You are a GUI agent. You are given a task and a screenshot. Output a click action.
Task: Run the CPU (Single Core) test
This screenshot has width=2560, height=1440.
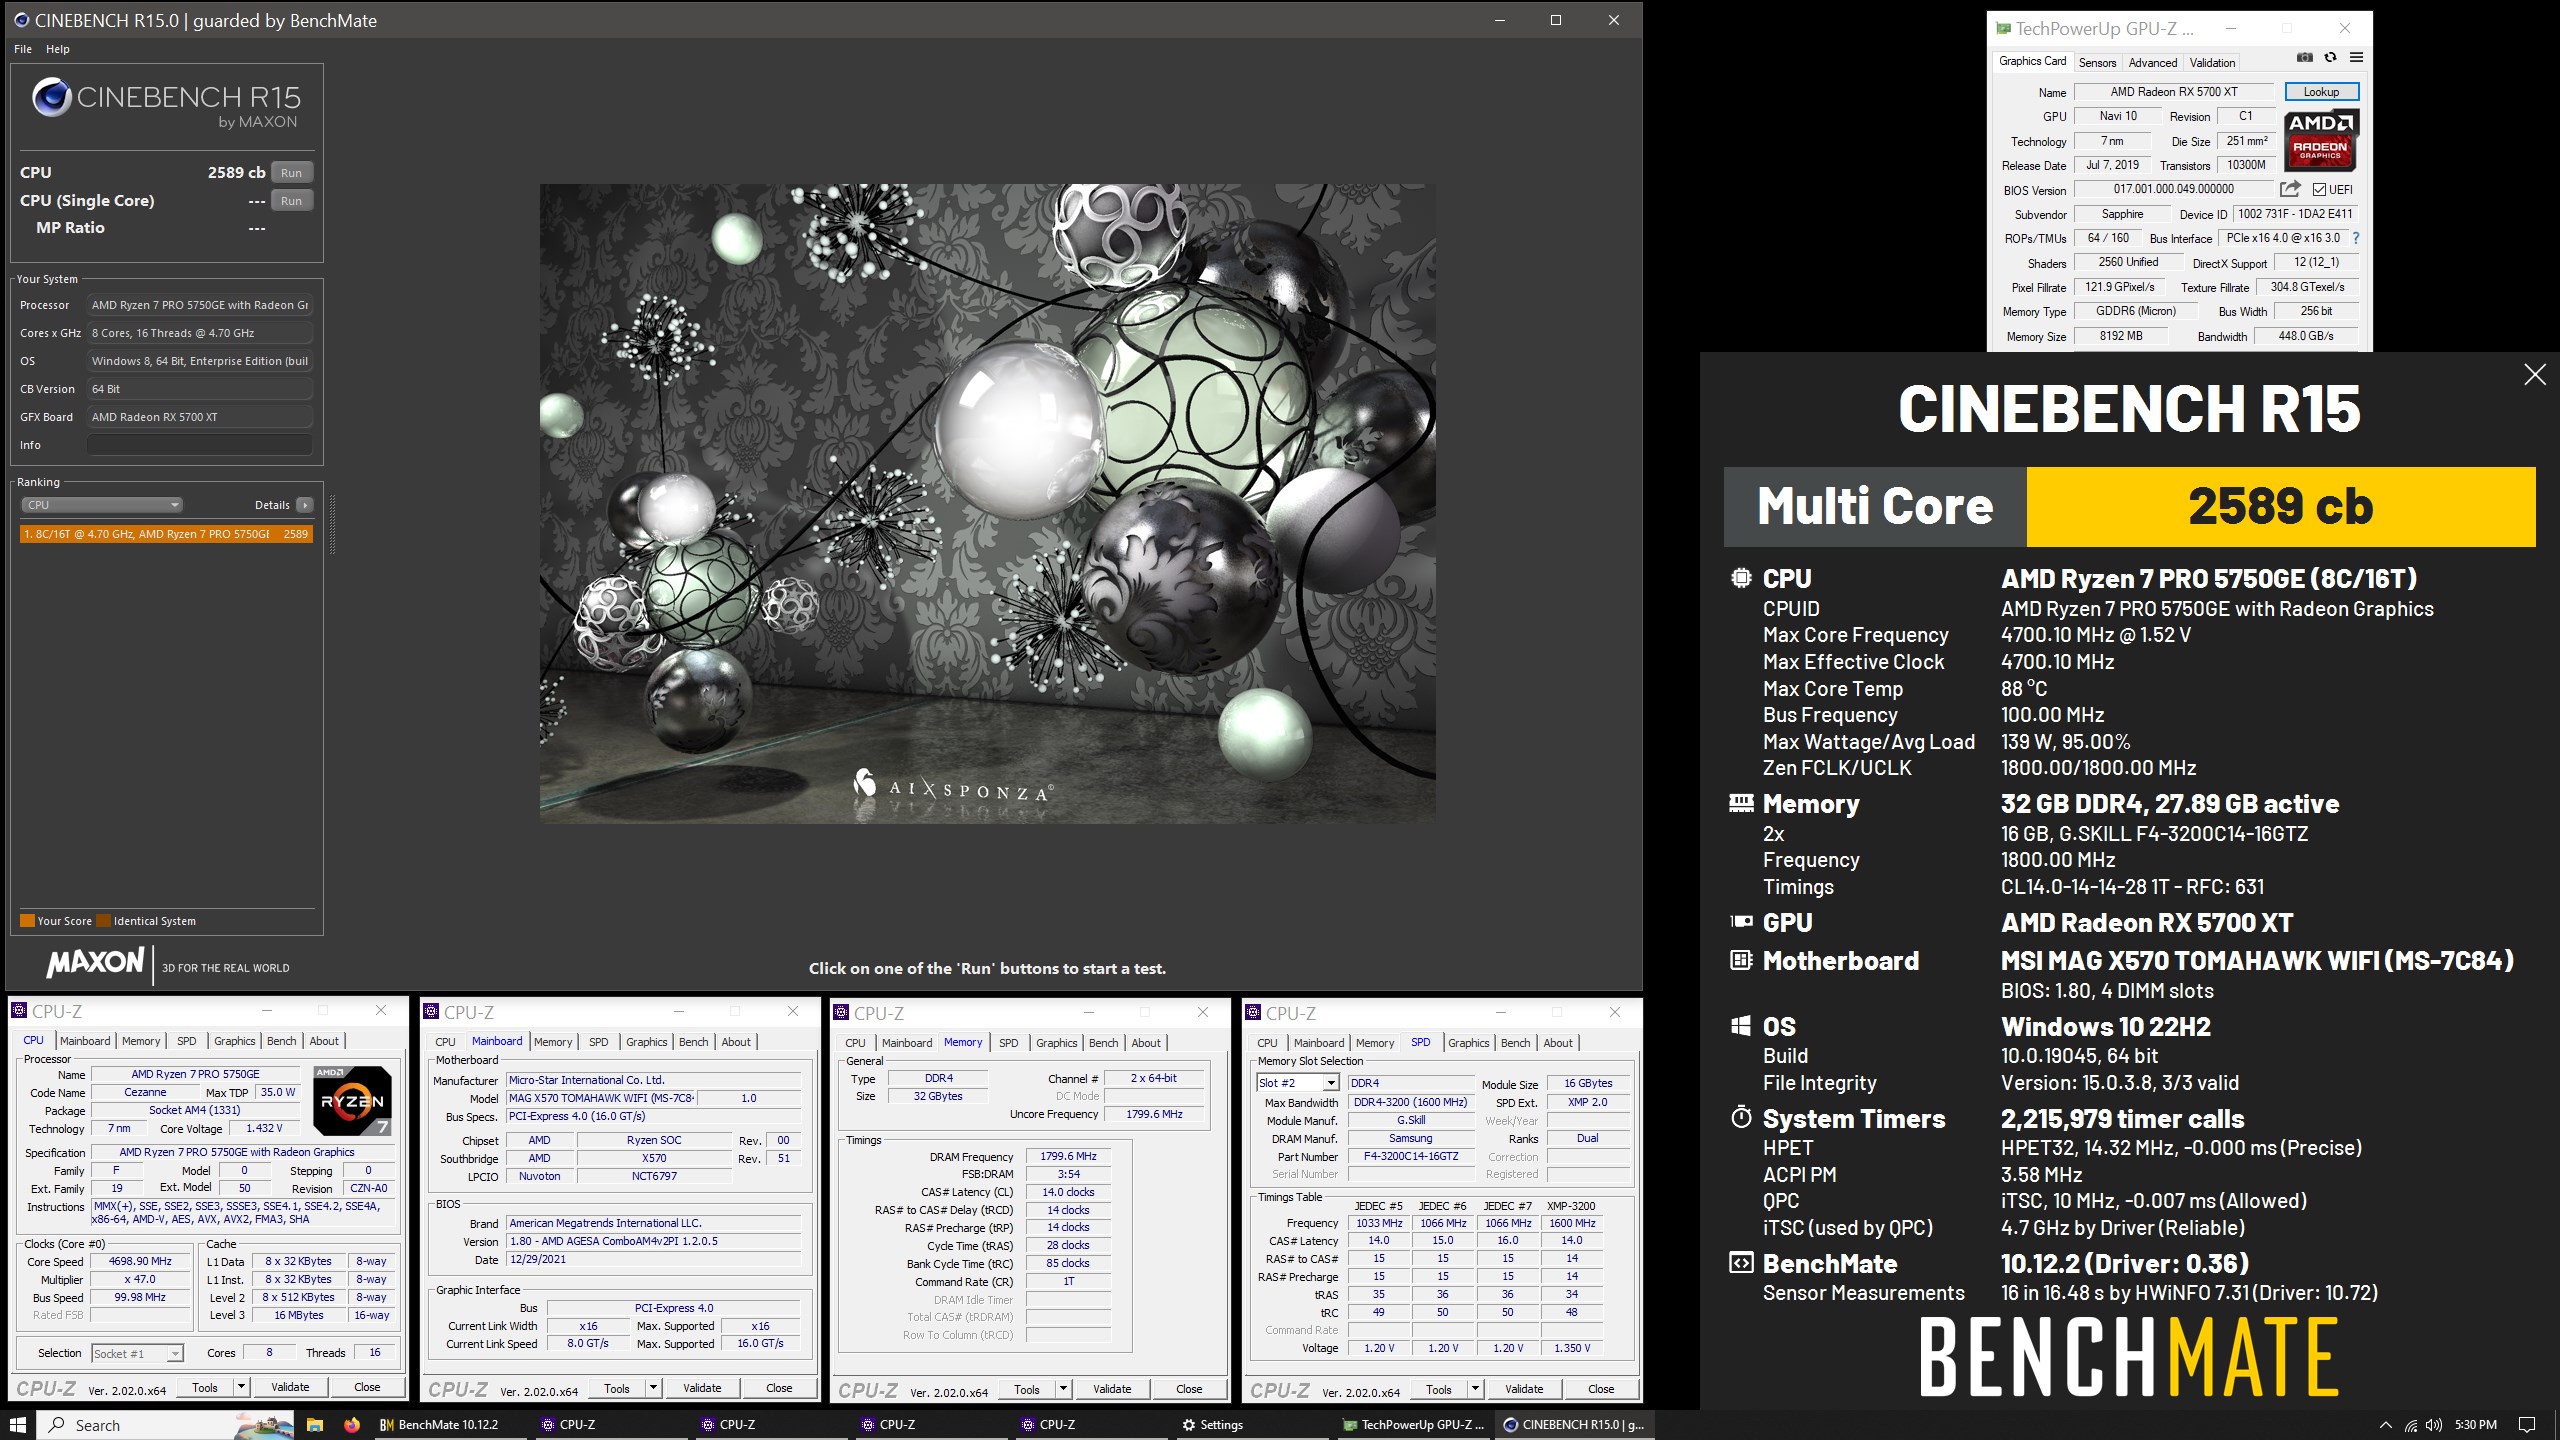tap(291, 200)
